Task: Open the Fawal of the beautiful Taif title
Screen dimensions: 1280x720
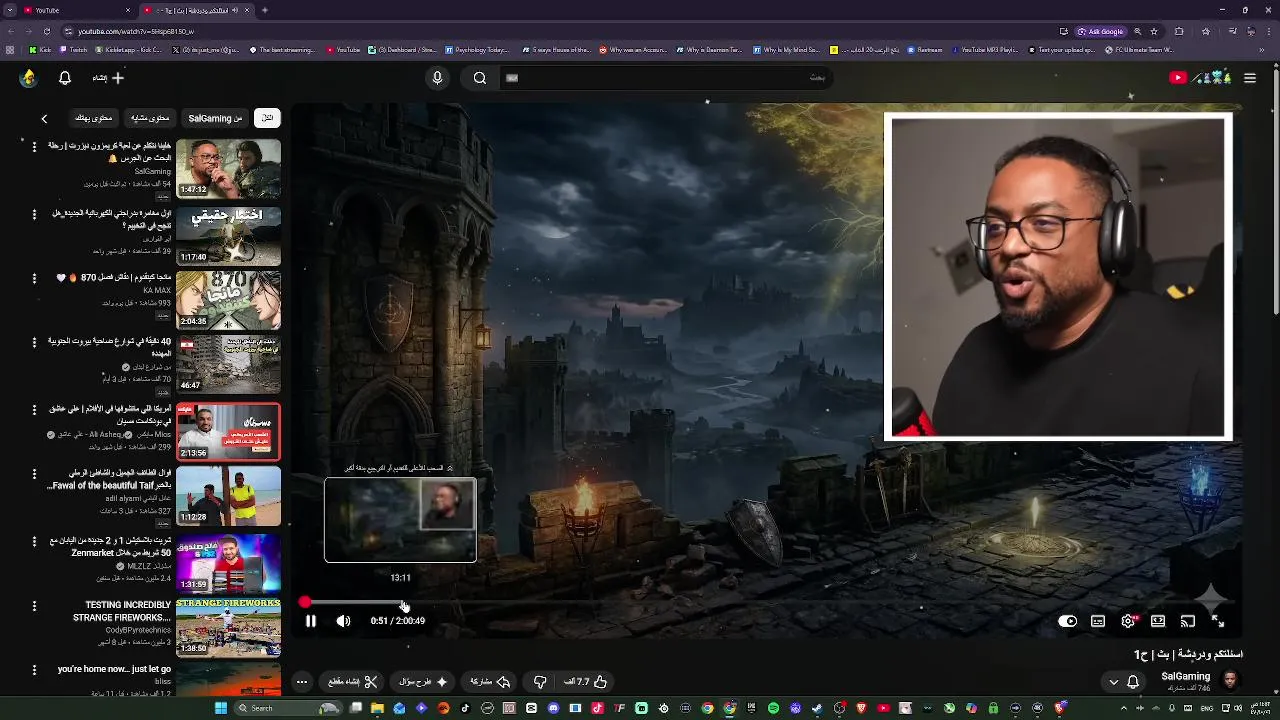Action: click(x=110, y=479)
